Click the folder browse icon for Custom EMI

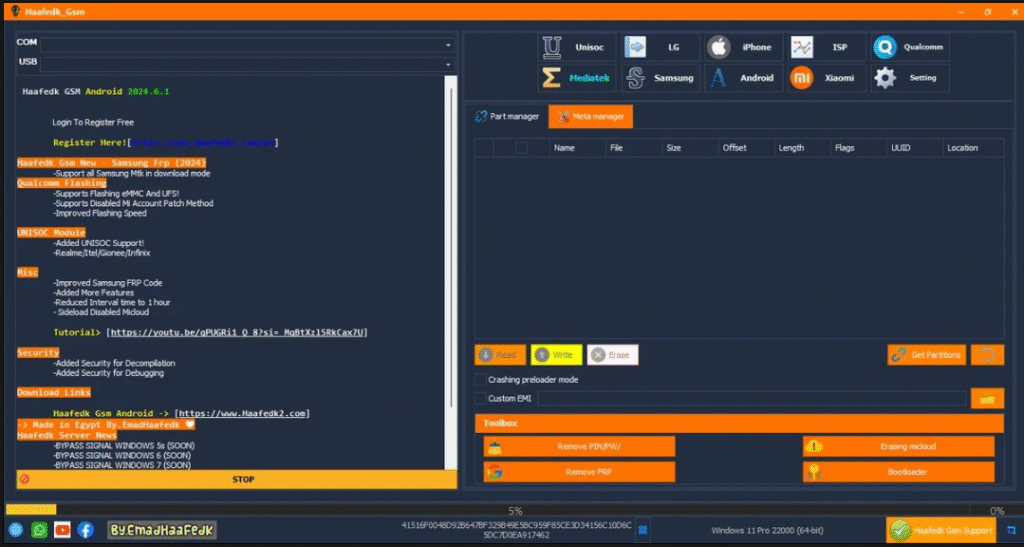[987, 398]
